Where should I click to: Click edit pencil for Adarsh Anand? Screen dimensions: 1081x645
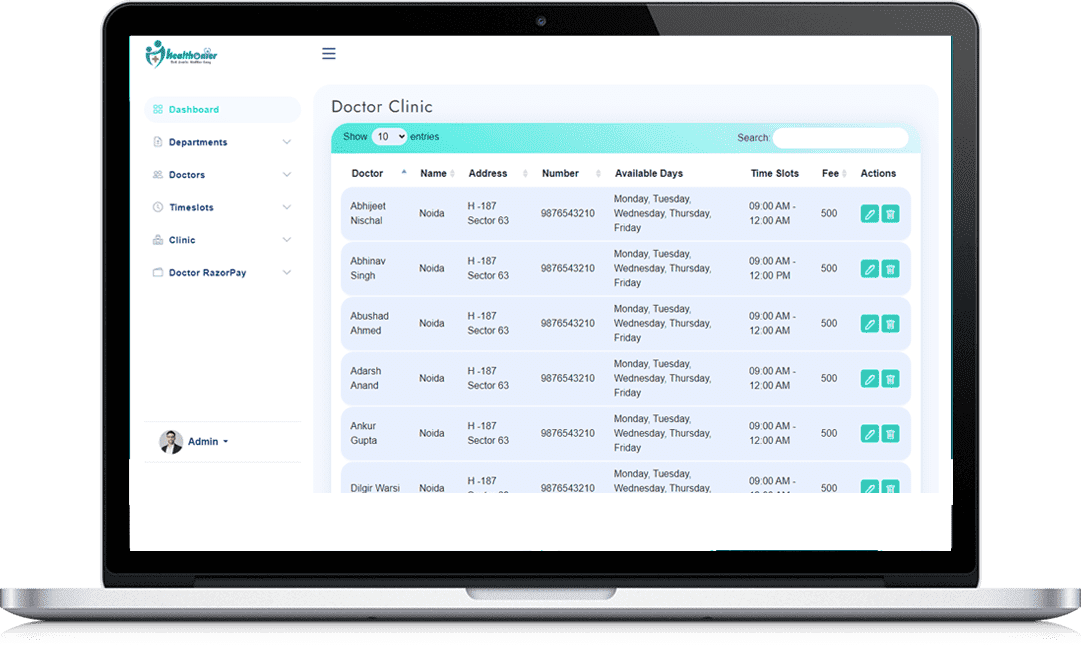[x=869, y=378]
